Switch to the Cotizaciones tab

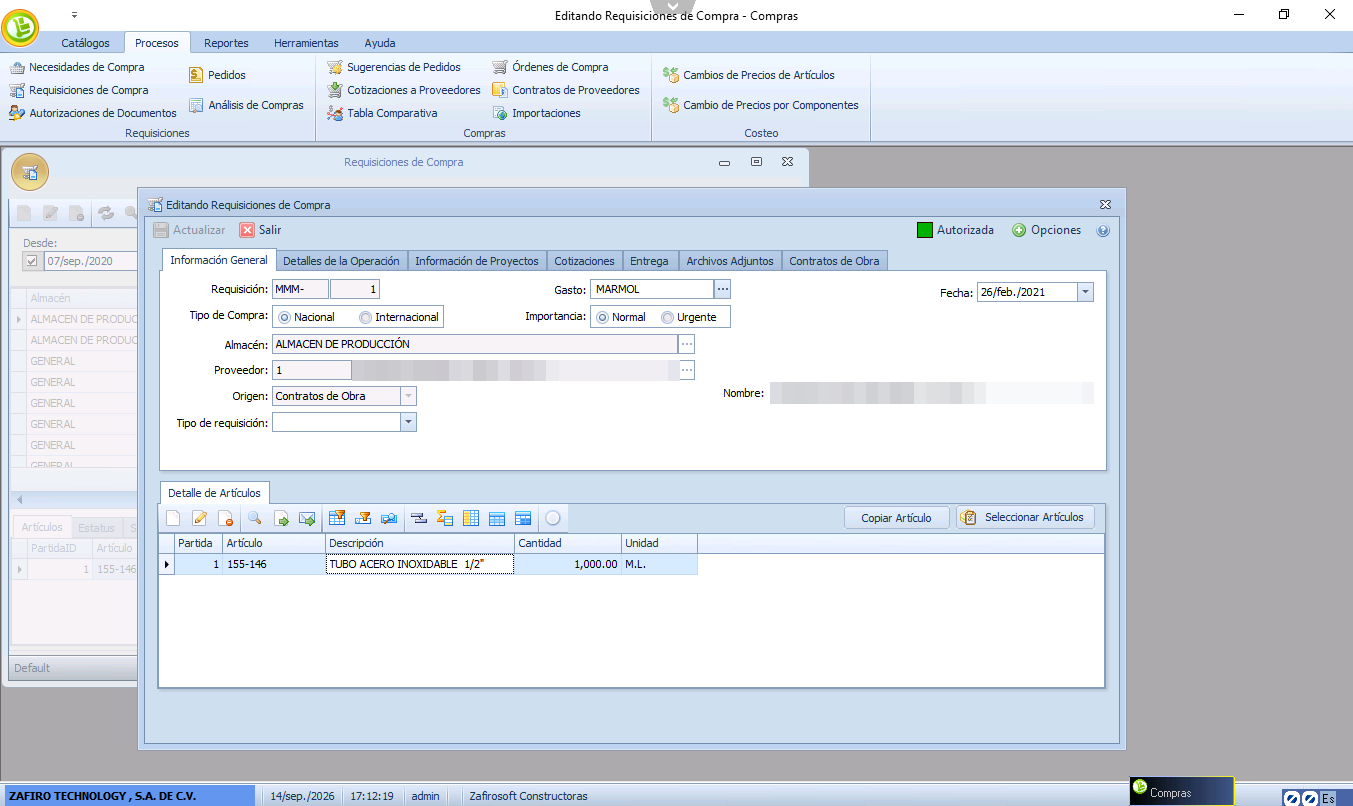click(584, 261)
